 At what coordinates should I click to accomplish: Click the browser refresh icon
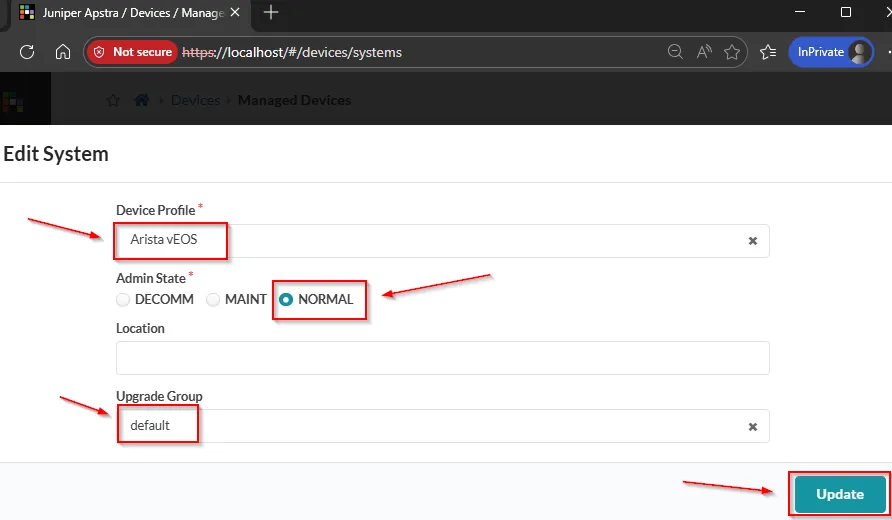27,52
